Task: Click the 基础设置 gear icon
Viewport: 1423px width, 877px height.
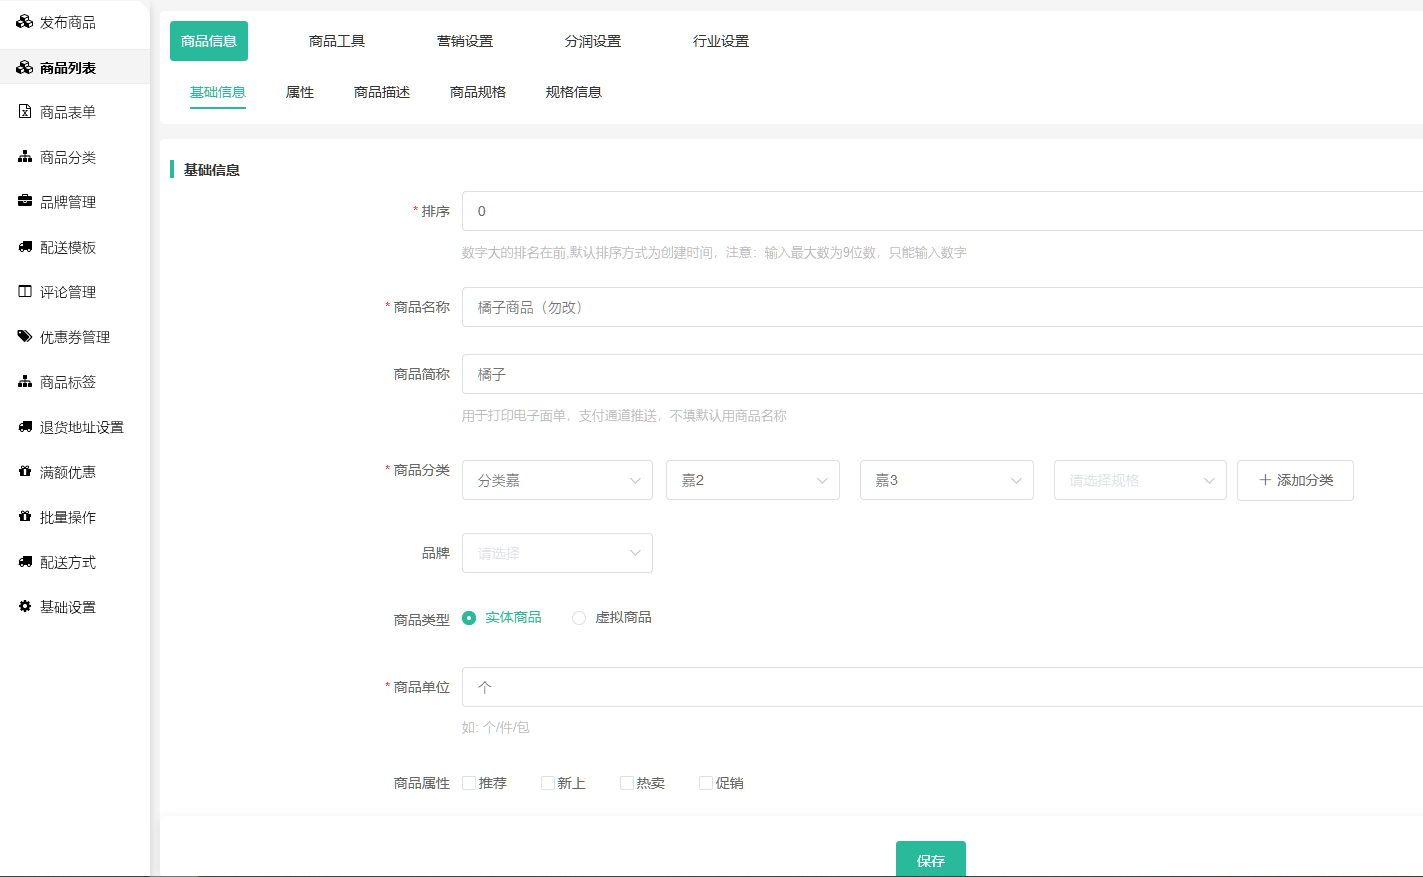Action: (x=25, y=607)
